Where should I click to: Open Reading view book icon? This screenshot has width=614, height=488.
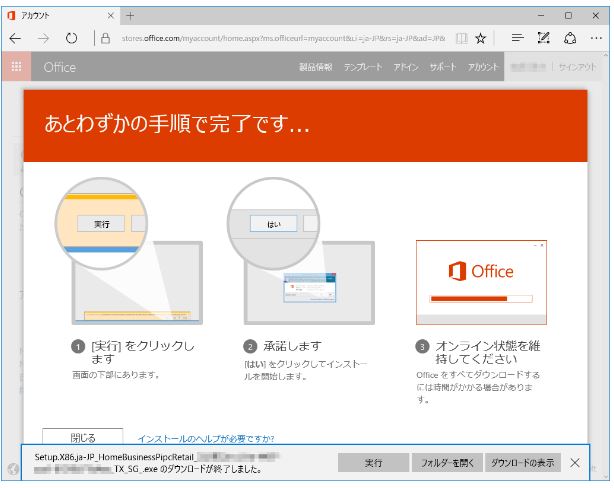tap(462, 38)
